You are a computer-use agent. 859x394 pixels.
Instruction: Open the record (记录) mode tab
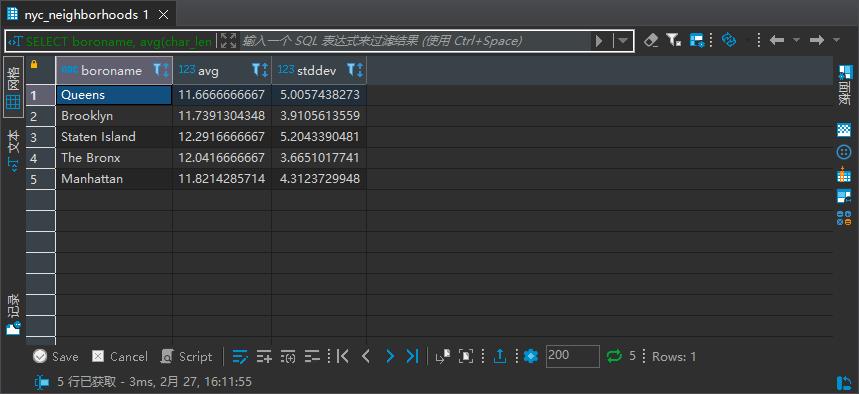(13, 314)
